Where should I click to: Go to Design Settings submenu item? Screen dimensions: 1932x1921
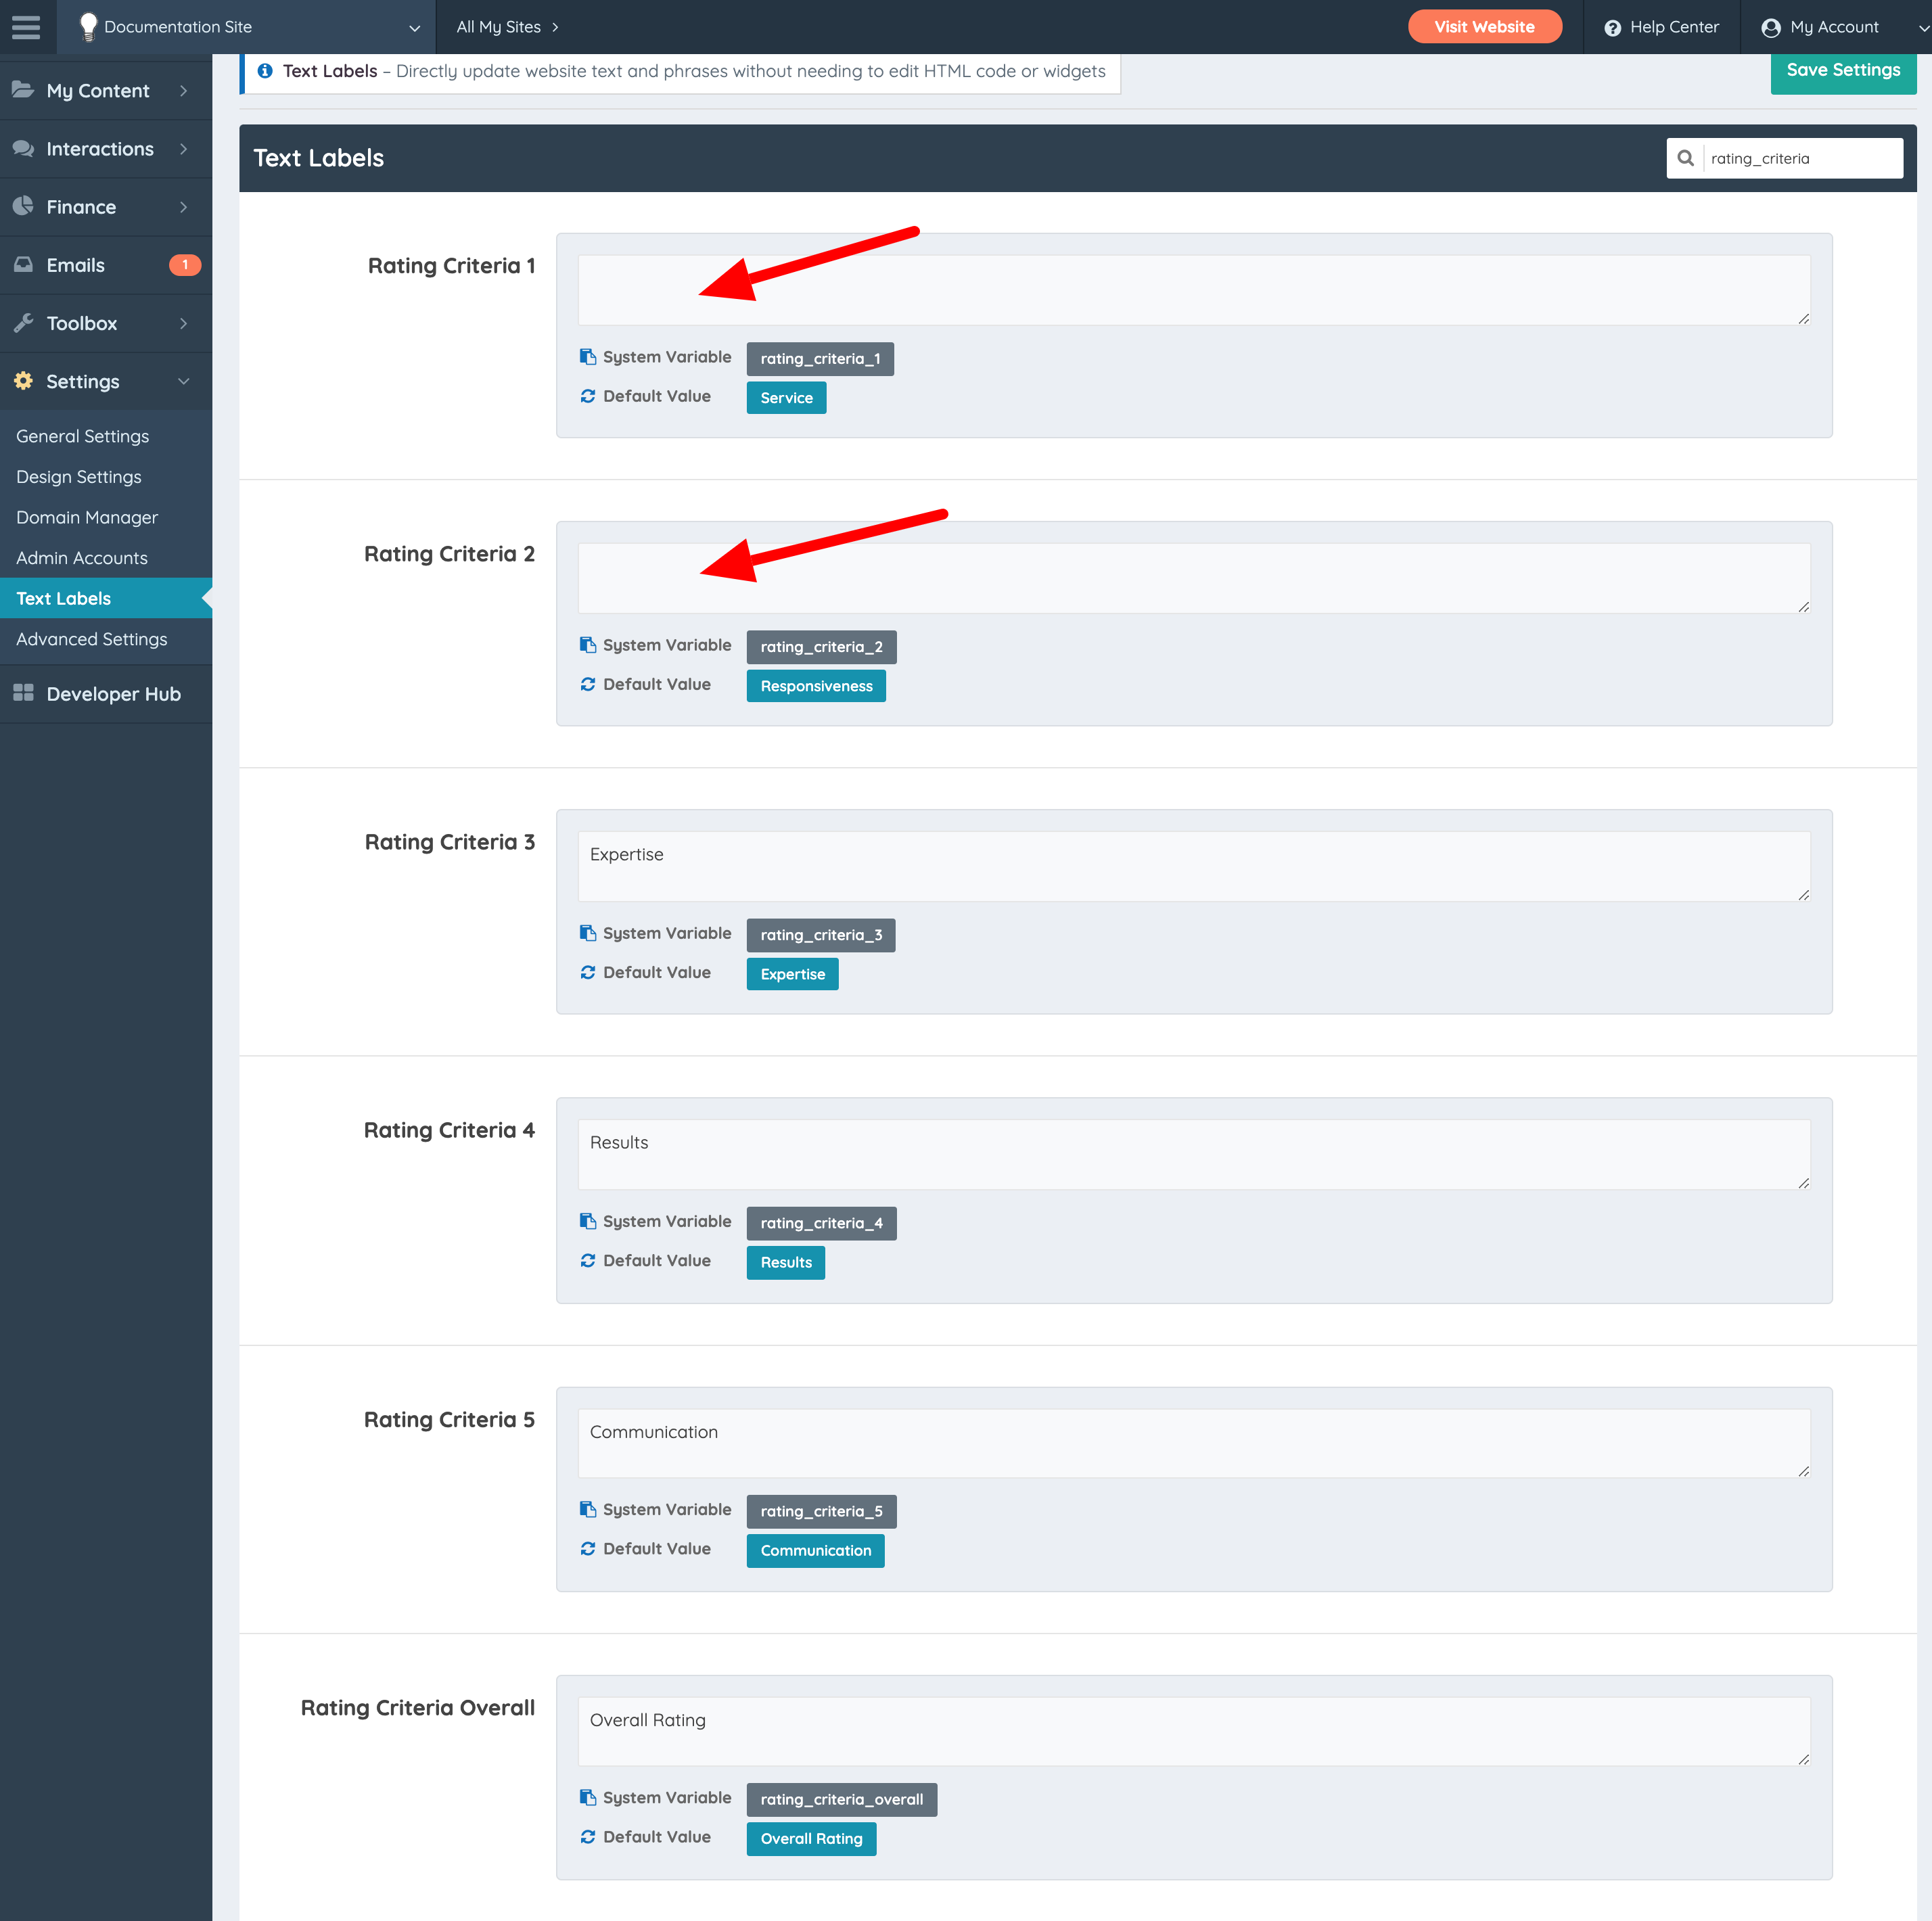click(79, 477)
